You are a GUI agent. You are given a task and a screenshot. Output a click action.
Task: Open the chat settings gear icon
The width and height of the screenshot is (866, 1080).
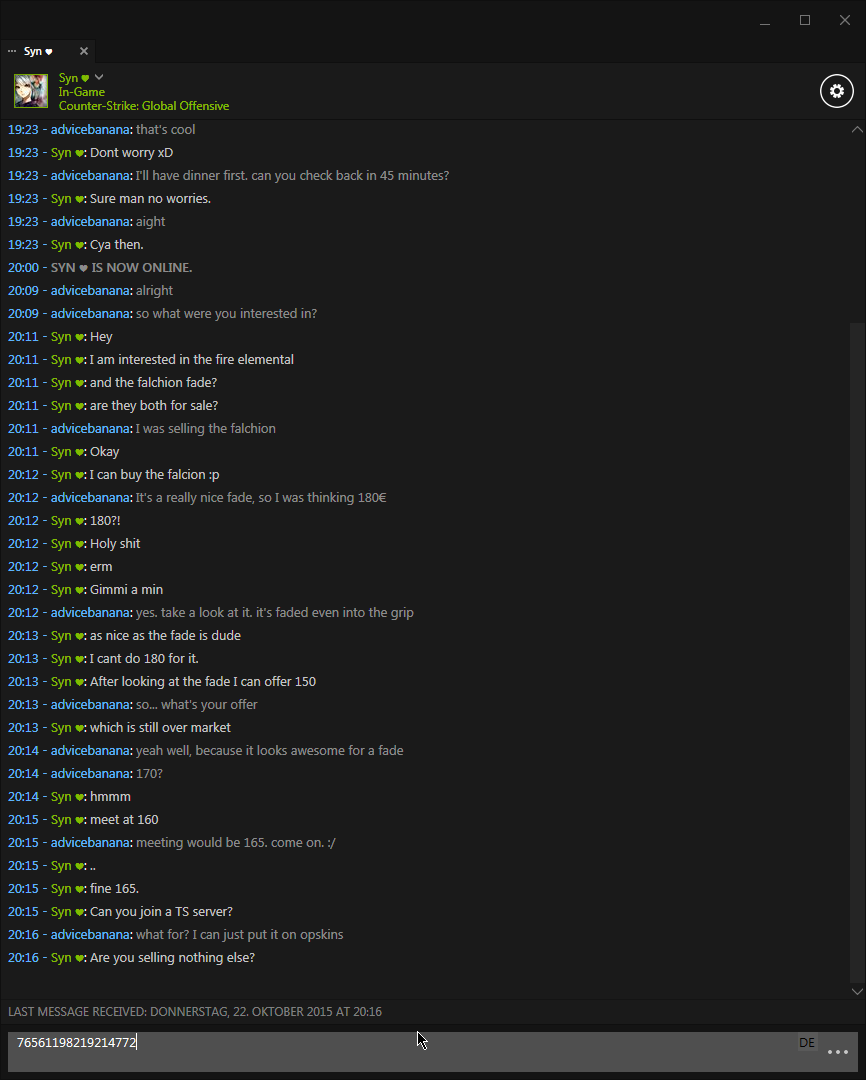point(836,91)
